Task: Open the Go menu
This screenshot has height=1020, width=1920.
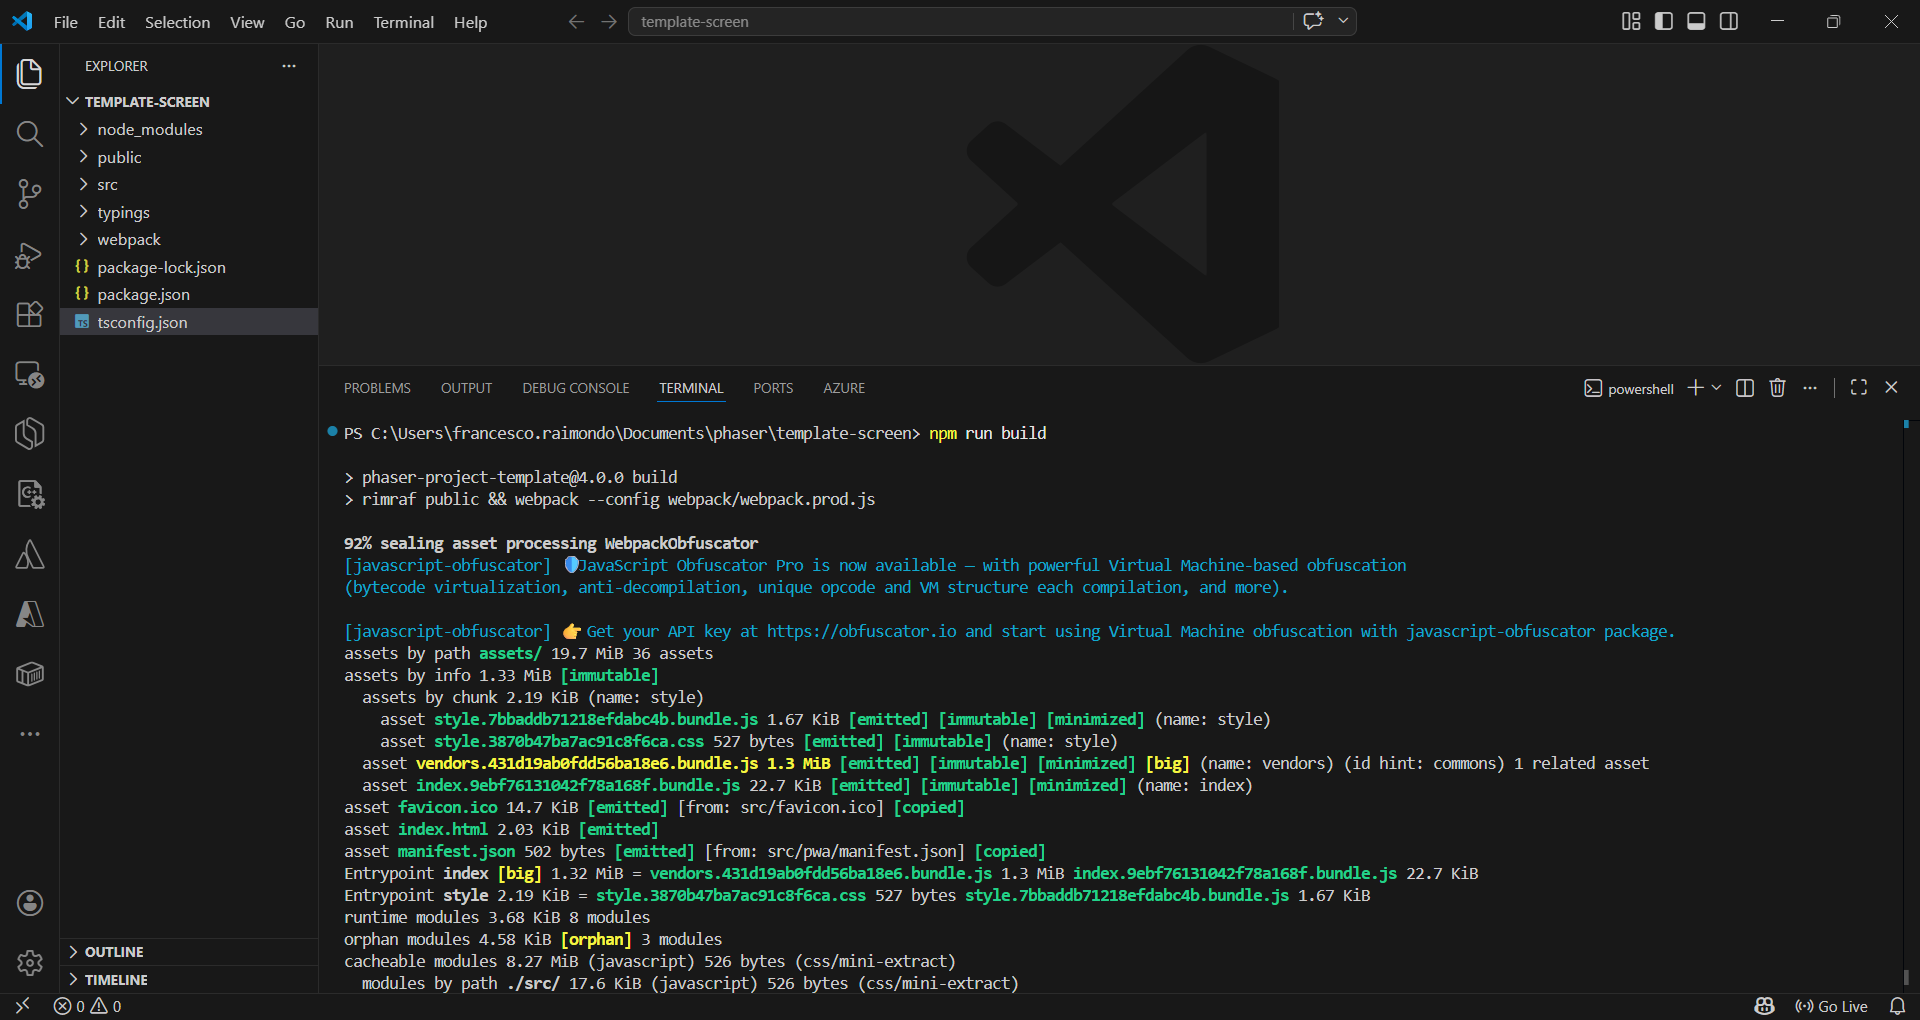Action: [295, 22]
